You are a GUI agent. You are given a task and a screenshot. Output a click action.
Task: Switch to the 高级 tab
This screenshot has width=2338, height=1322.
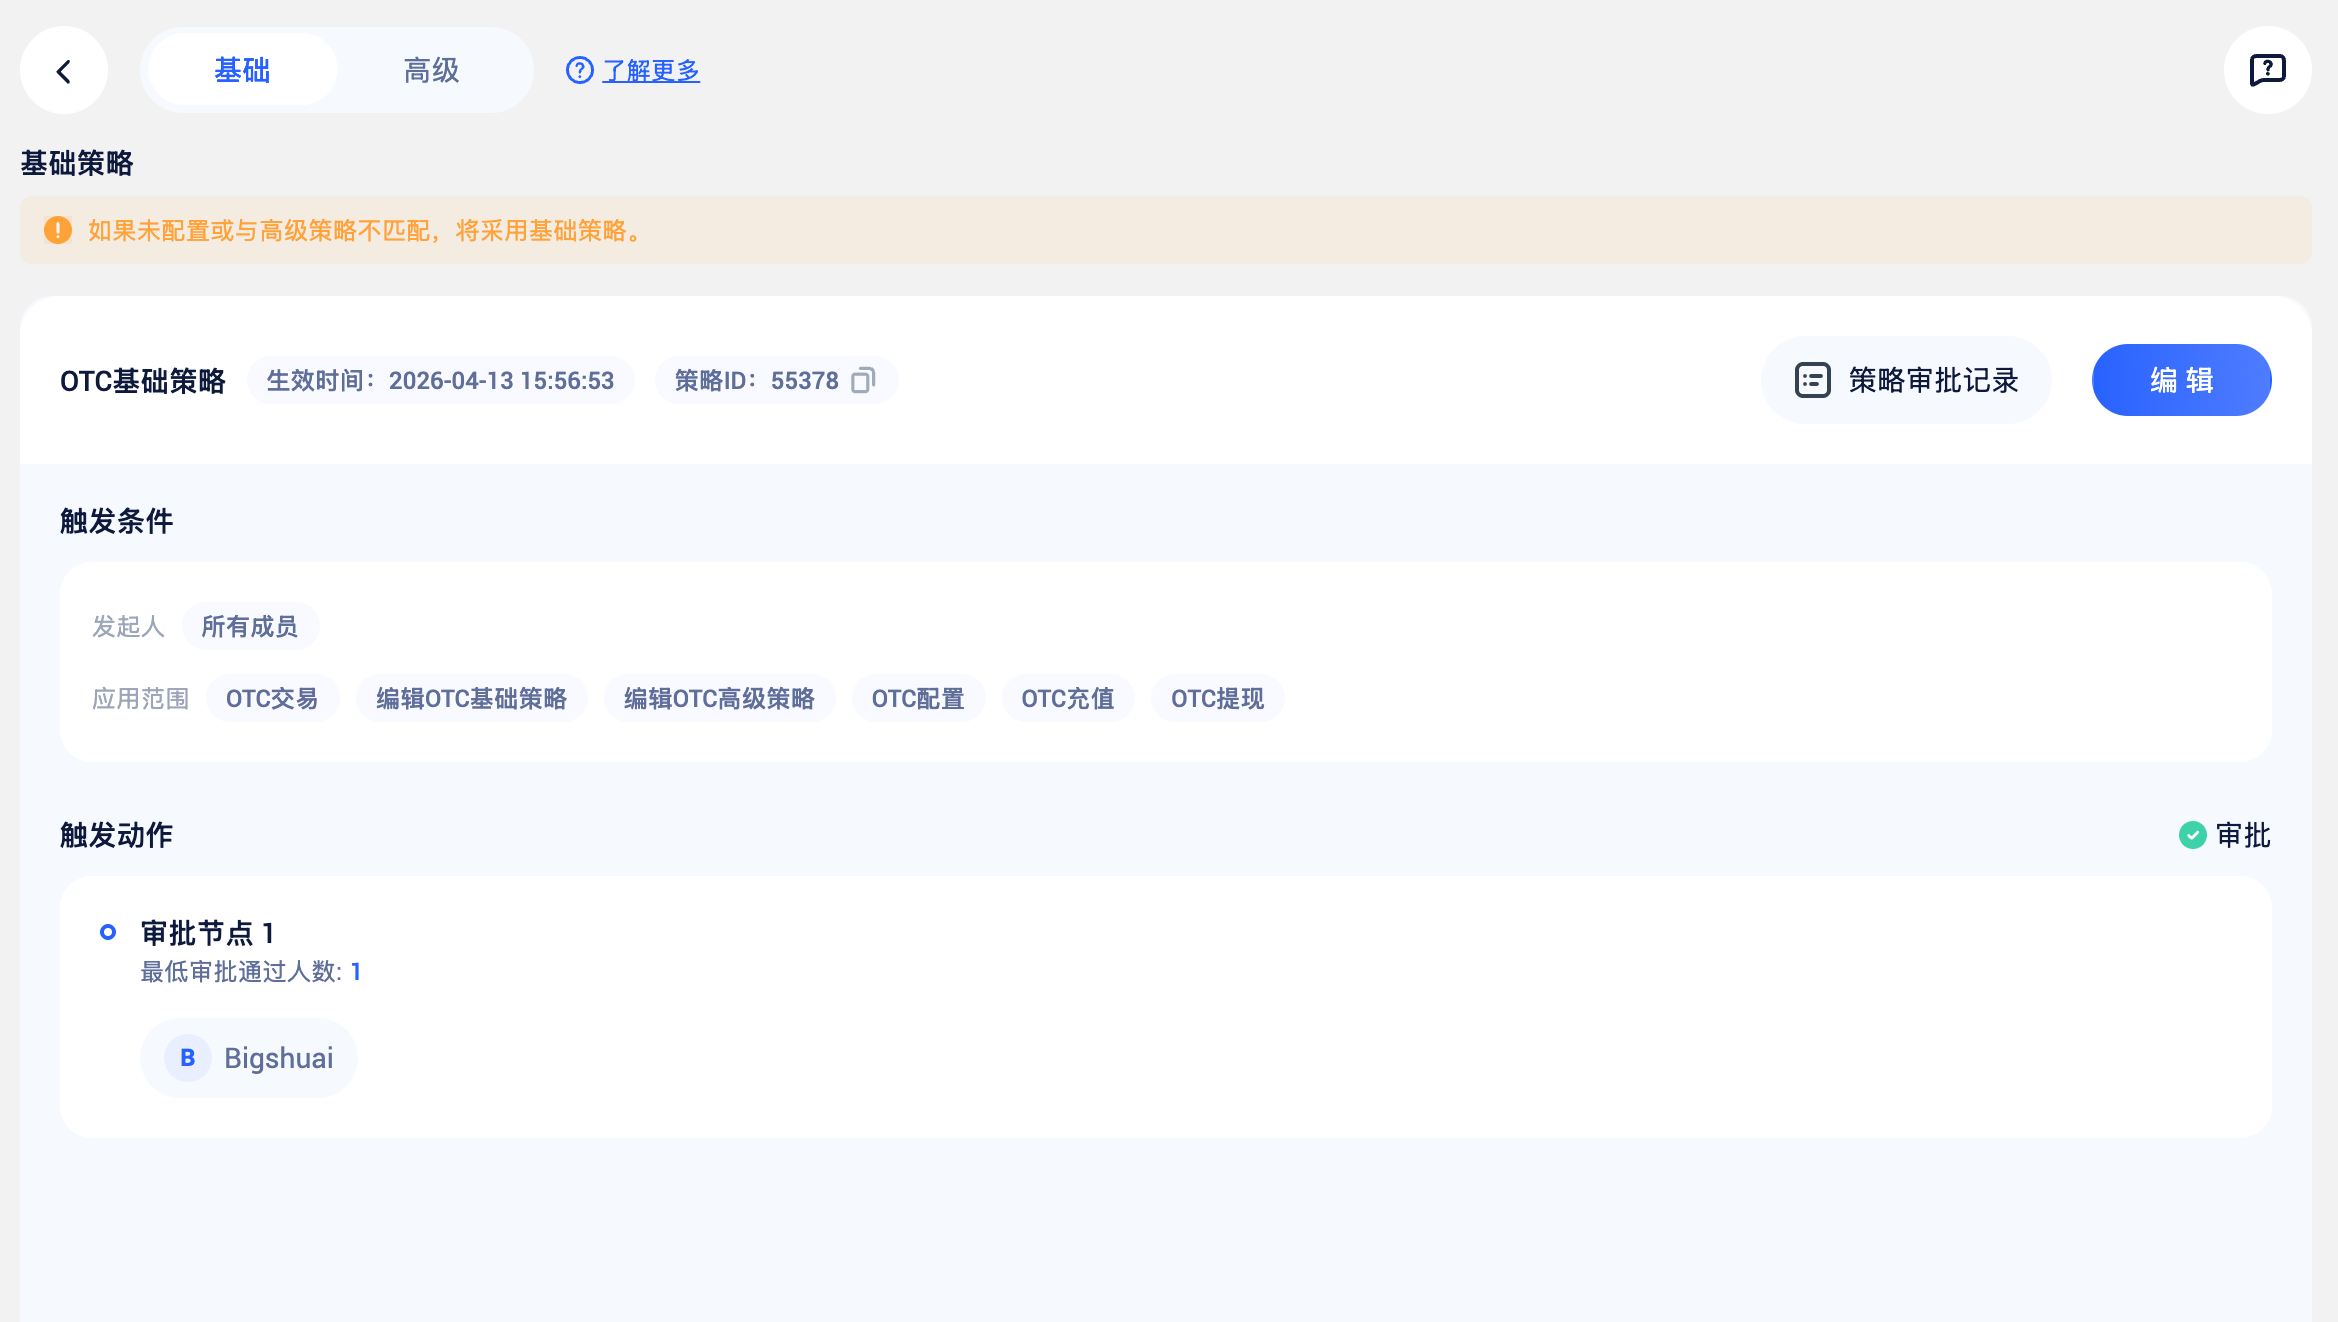[431, 70]
